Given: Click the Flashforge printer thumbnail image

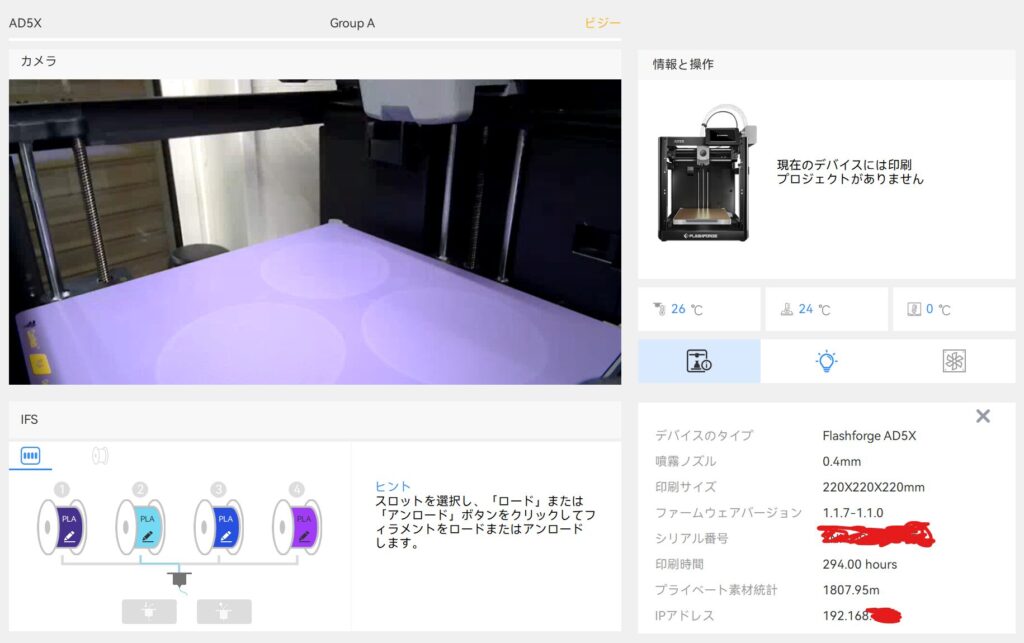Looking at the screenshot, I should click(706, 173).
